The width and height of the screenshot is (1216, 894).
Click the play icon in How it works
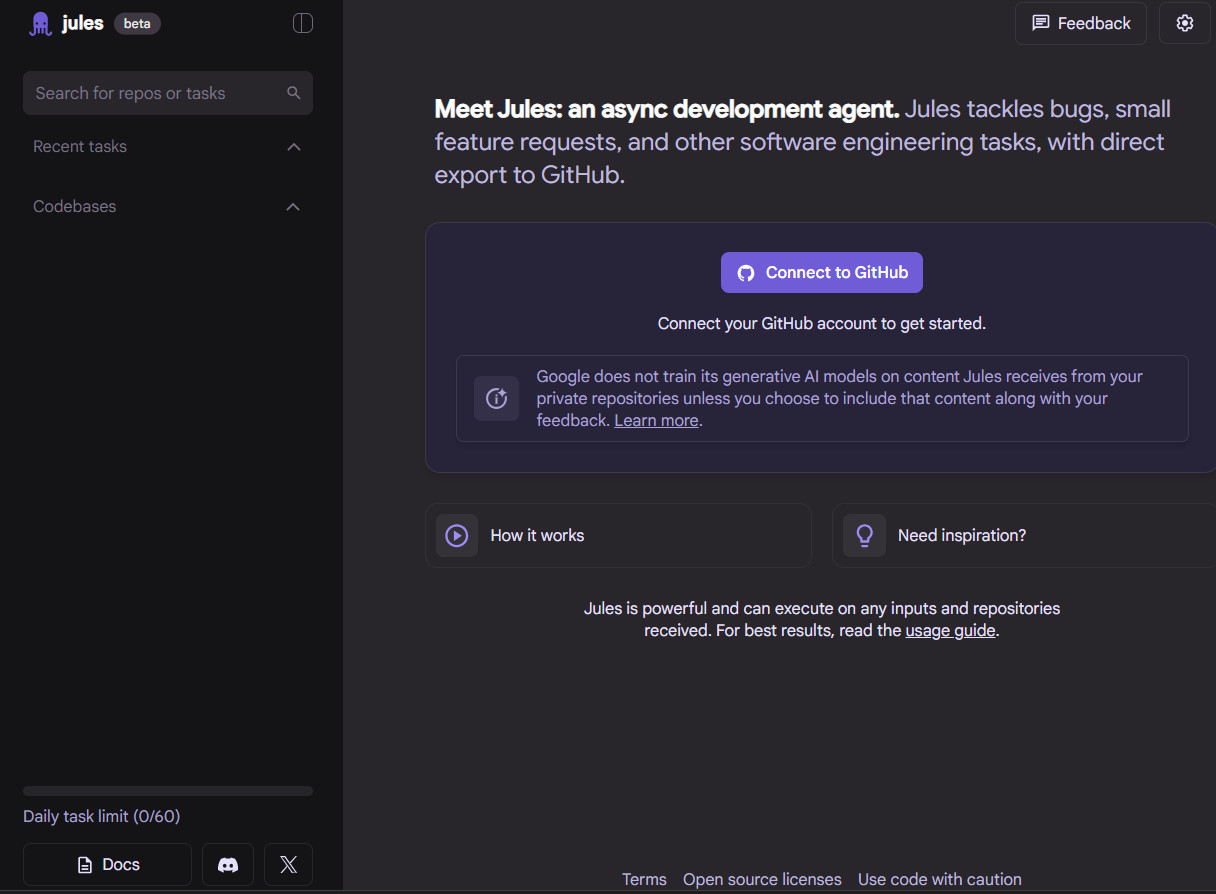pyautogui.click(x=457, y=535)
